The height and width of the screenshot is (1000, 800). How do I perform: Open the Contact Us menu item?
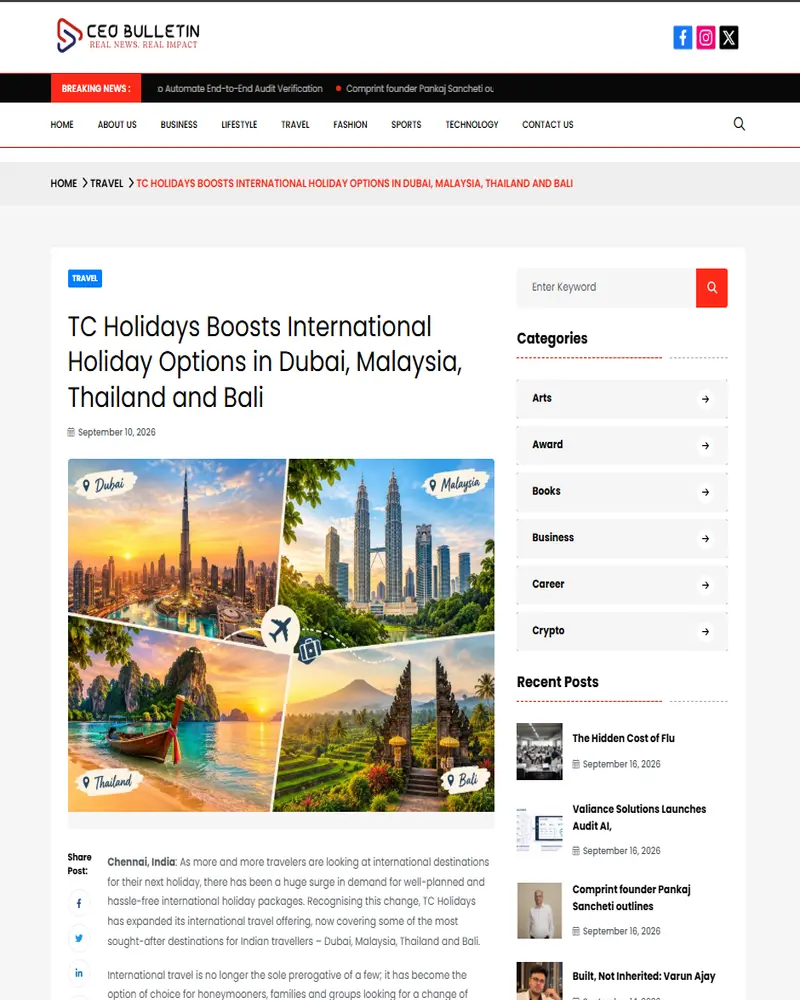pos(547,125)
